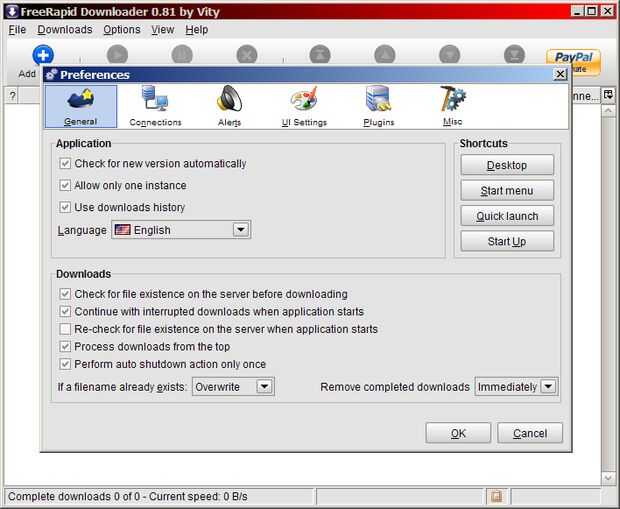Click the US flag in Language combo box
The width and height of the screenshot is (620, 509).
123,229
